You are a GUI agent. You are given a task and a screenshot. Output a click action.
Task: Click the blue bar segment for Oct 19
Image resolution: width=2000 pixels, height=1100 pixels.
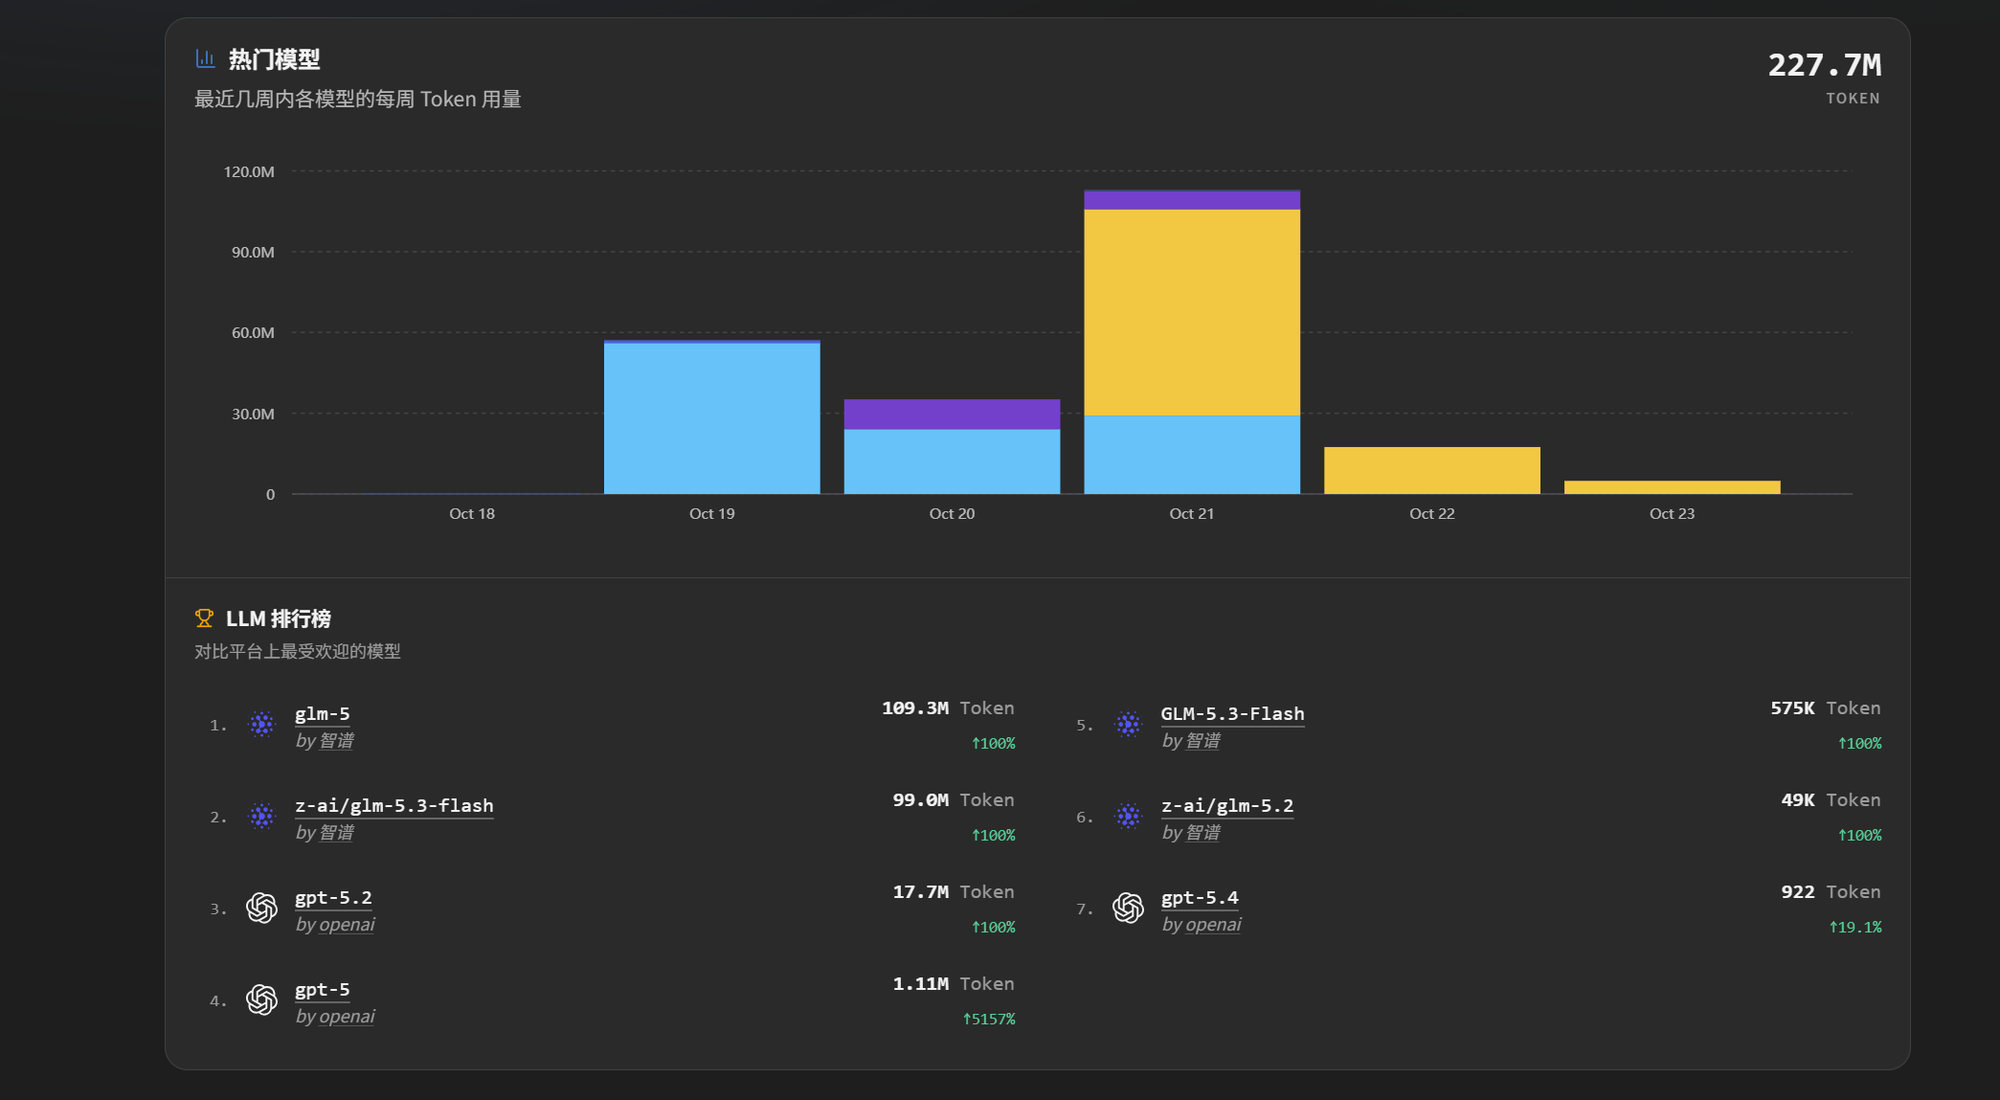[x=712, y=419]
